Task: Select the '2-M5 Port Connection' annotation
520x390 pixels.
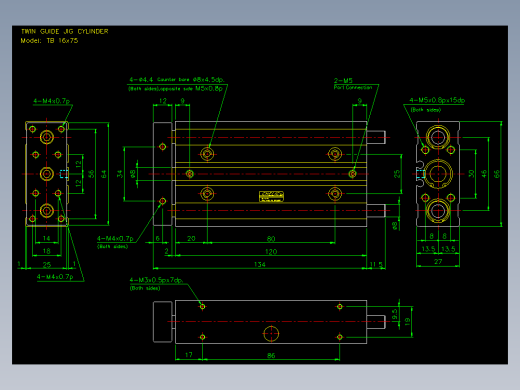Action: tap(353, 84)
